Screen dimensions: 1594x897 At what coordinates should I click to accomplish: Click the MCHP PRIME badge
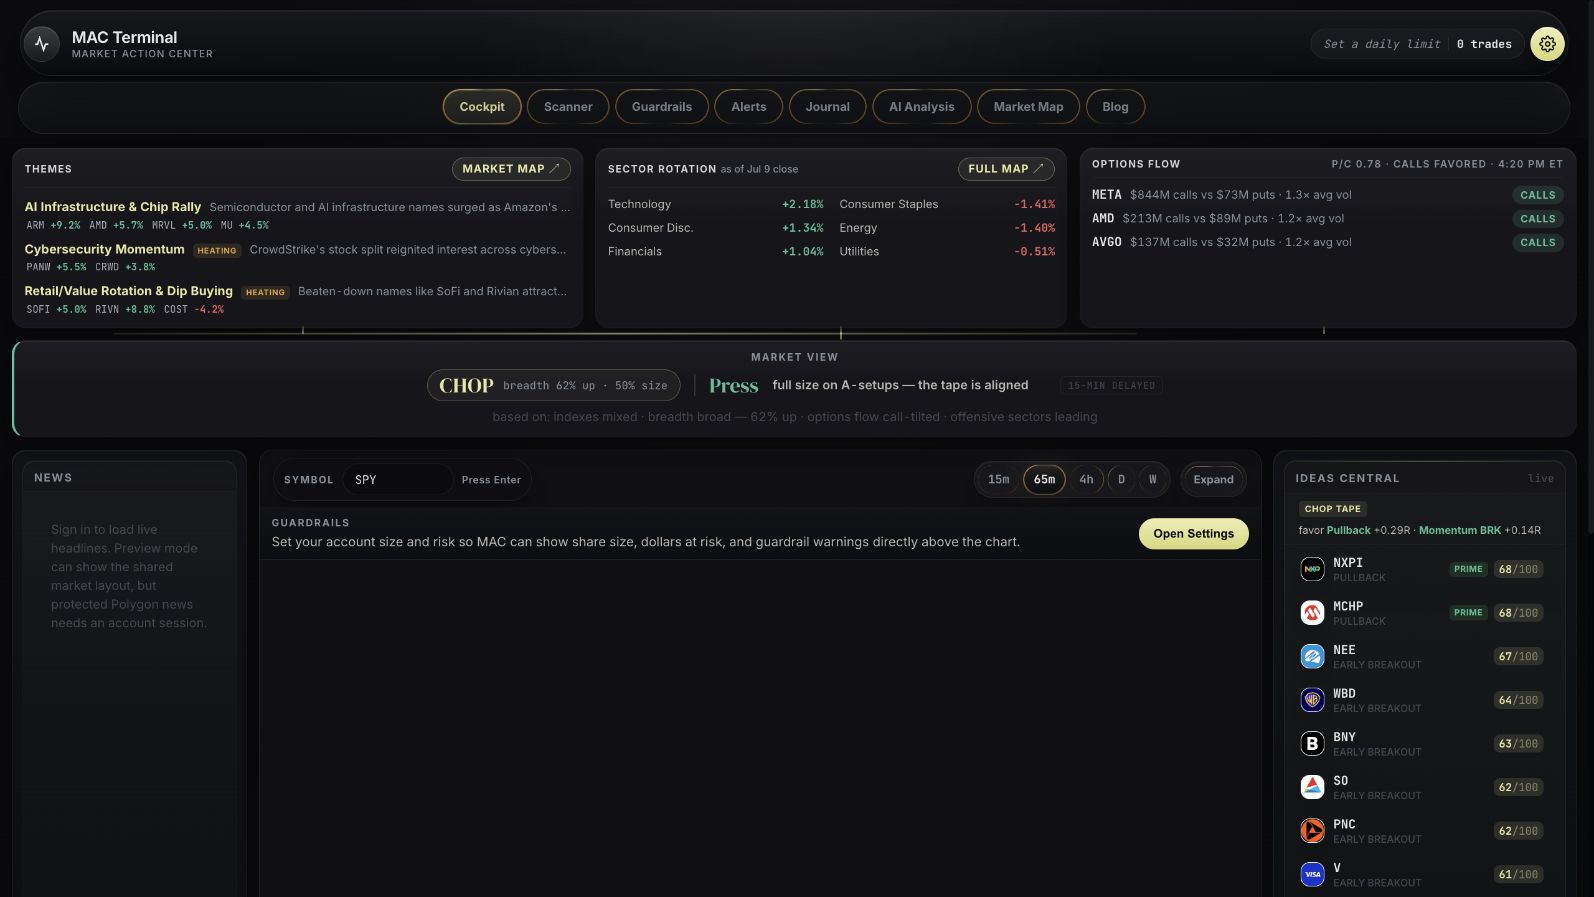(x=1468, y=613)
